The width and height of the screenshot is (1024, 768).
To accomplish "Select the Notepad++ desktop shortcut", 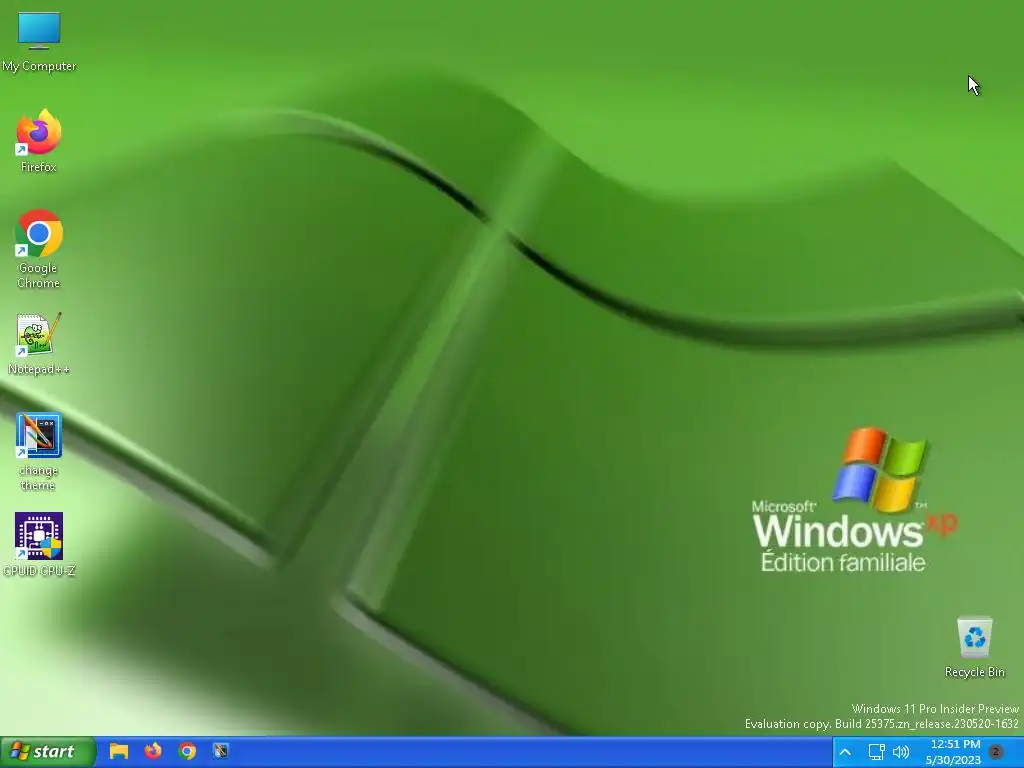I will click(39, 344).
